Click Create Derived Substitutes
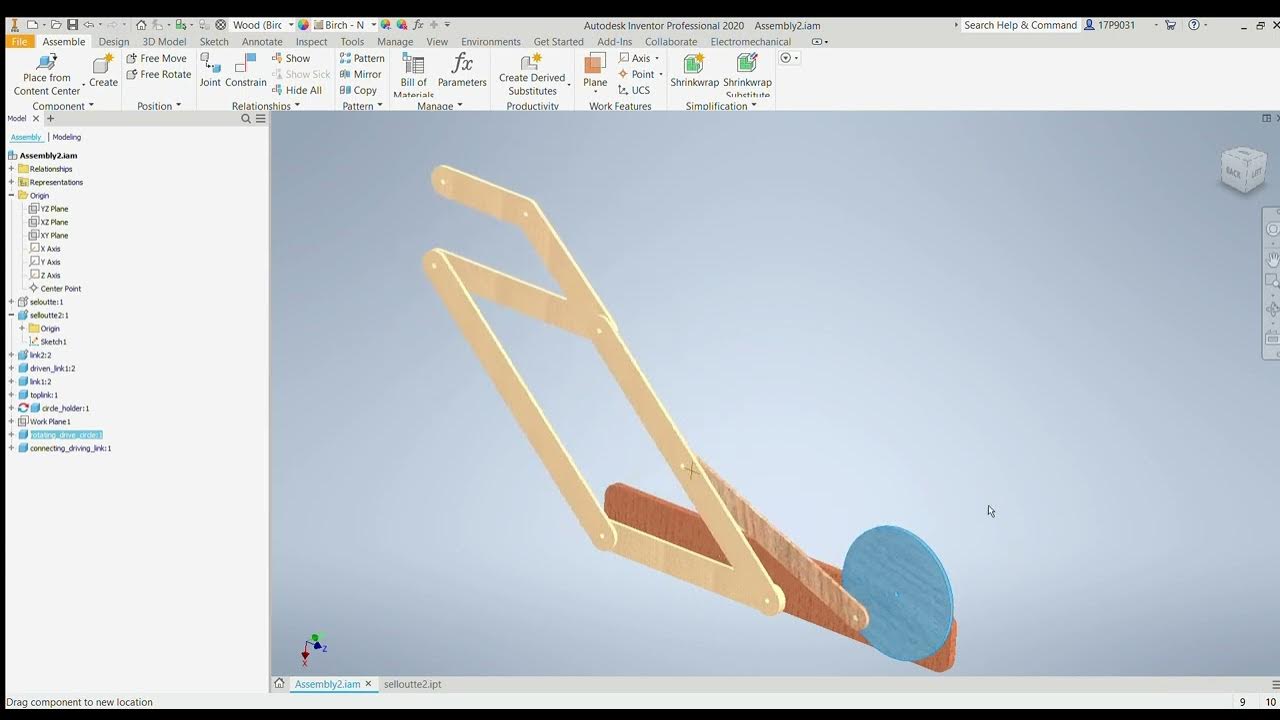This screenshot has width=1280, height=720. [532, 76]
